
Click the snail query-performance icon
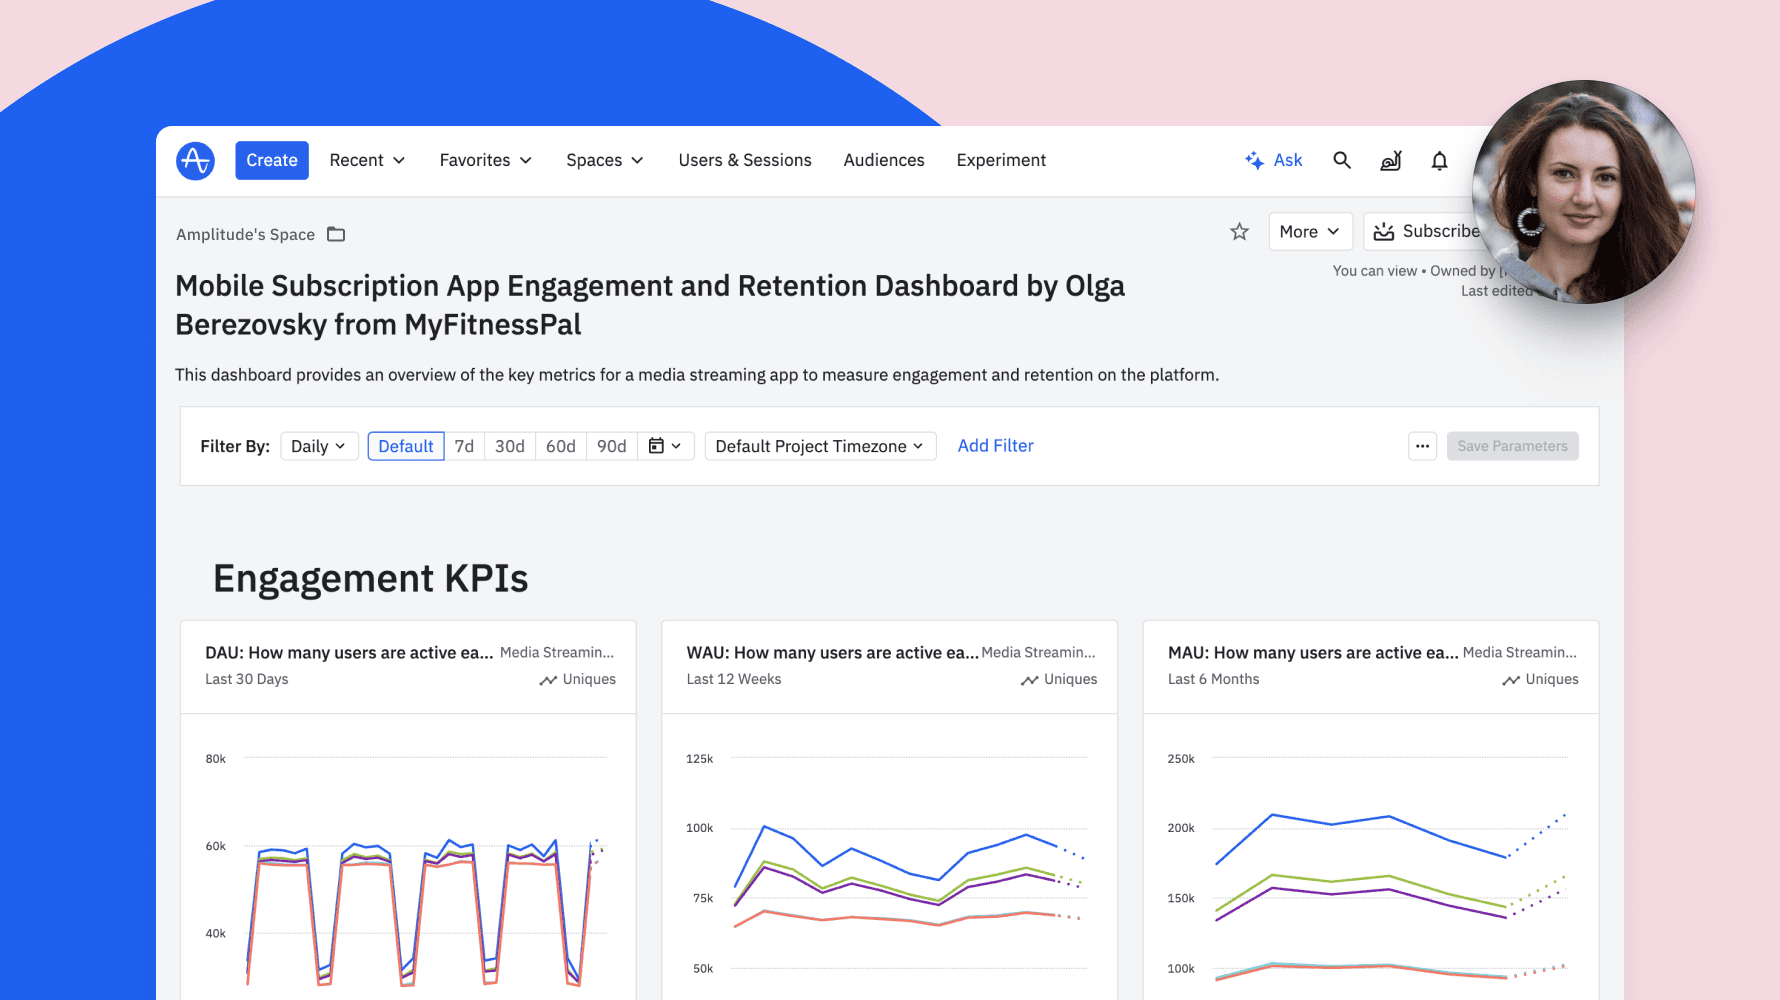click(1390, 160)
